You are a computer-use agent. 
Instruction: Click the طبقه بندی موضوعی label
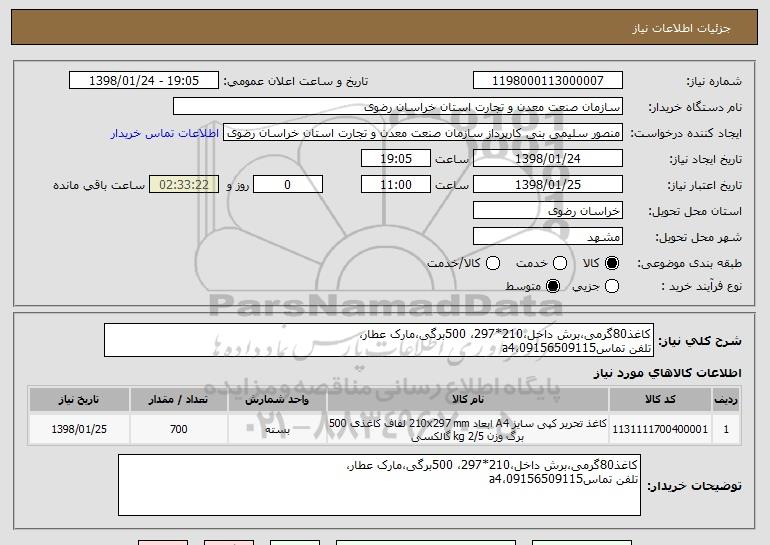point(689,264)
